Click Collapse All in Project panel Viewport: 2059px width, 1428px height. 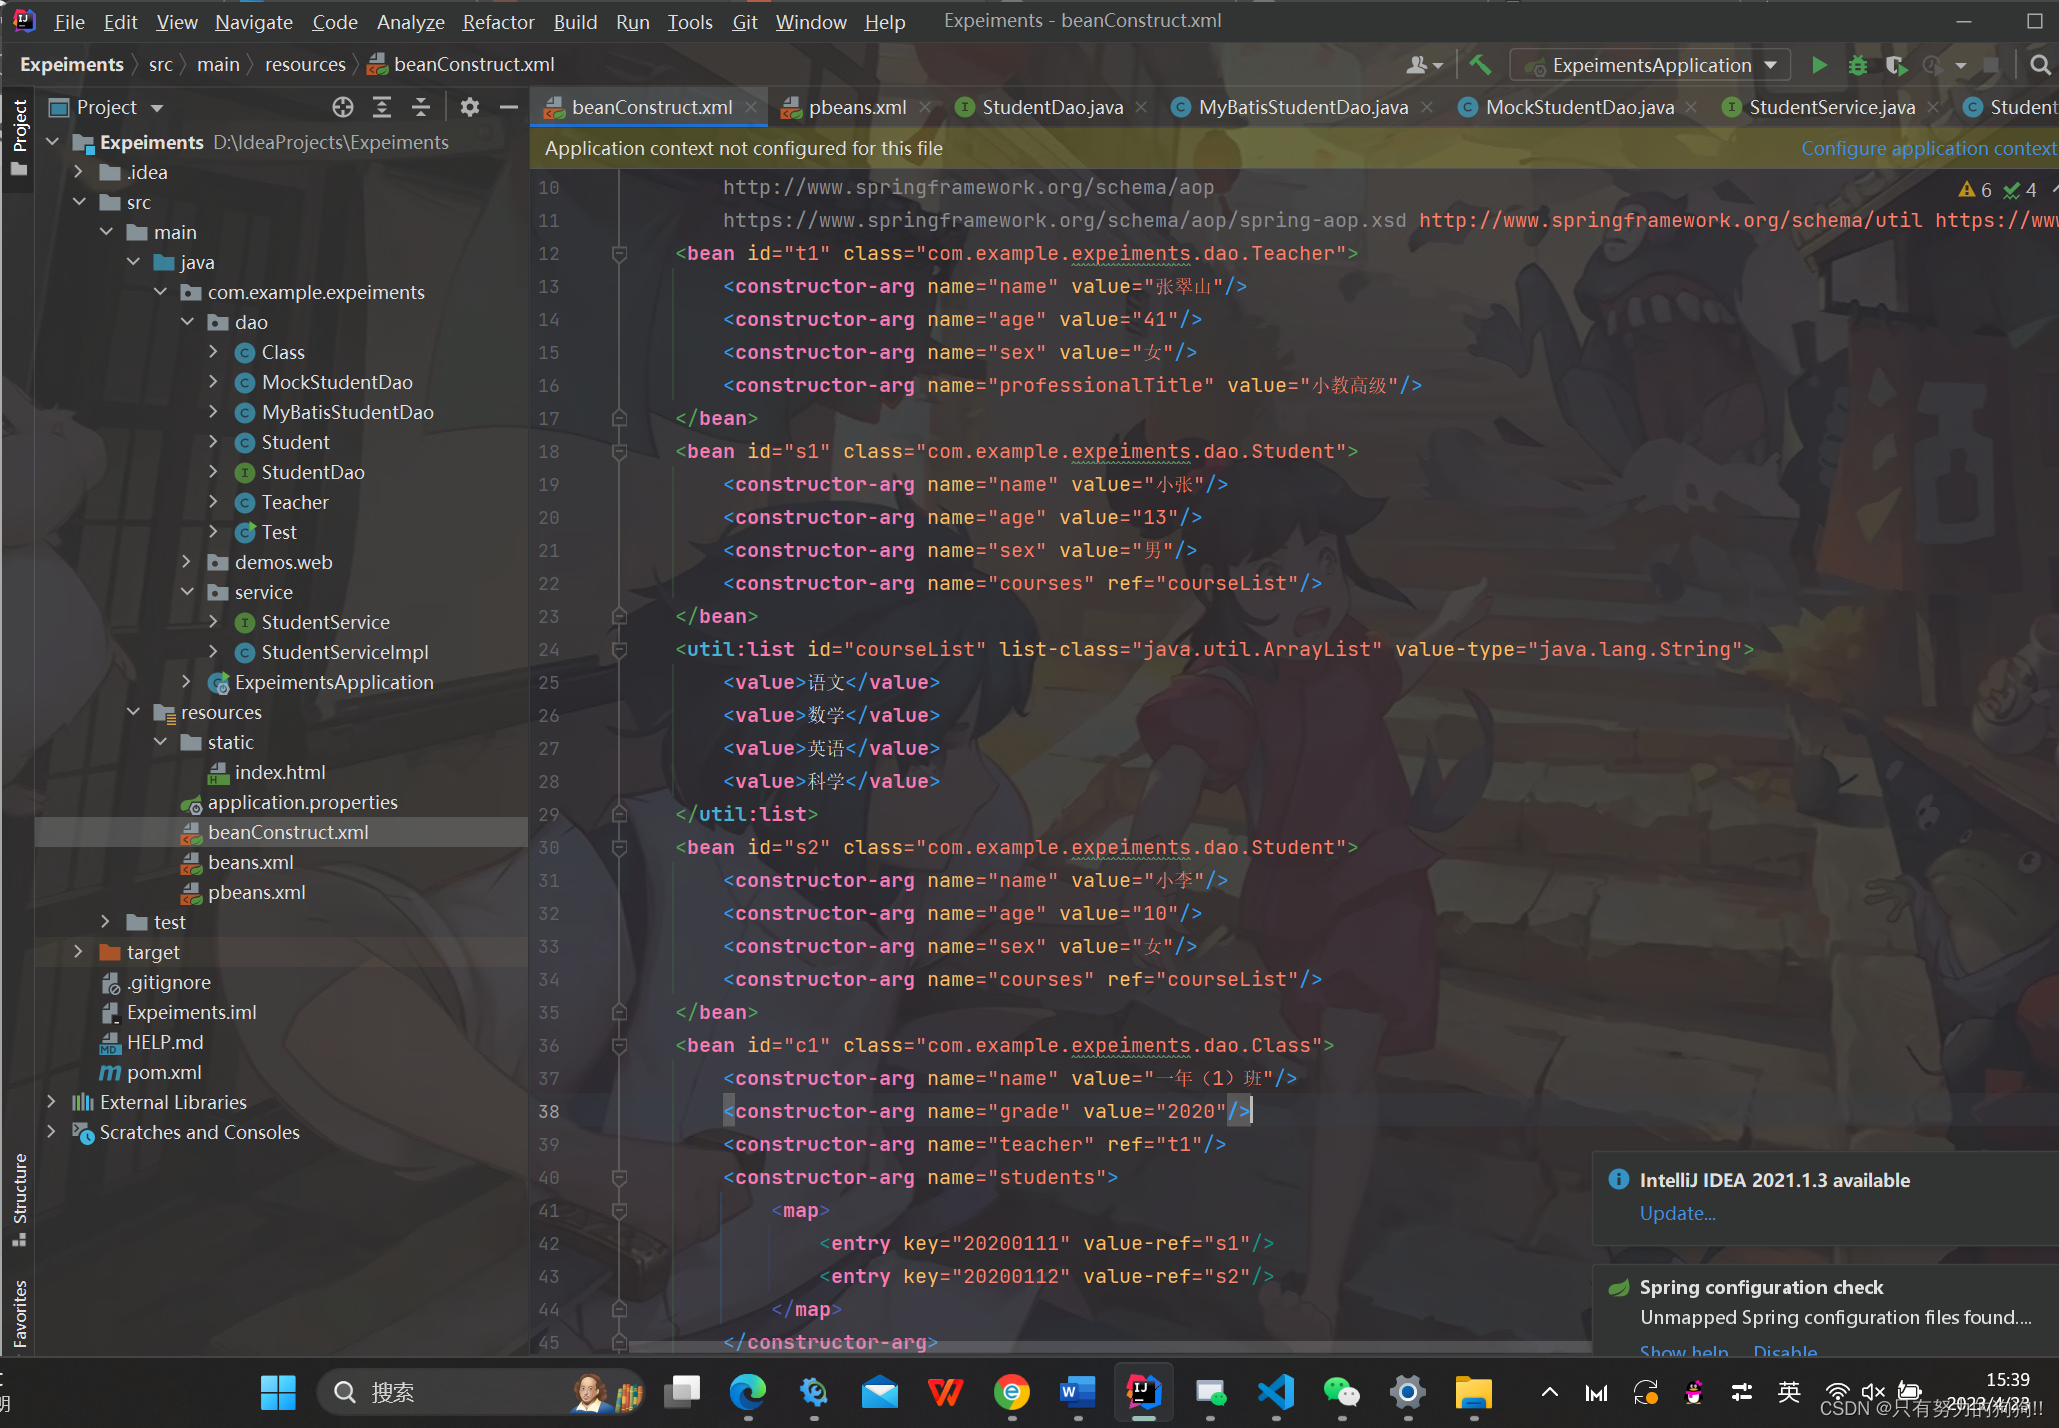(x=421, y=107)
